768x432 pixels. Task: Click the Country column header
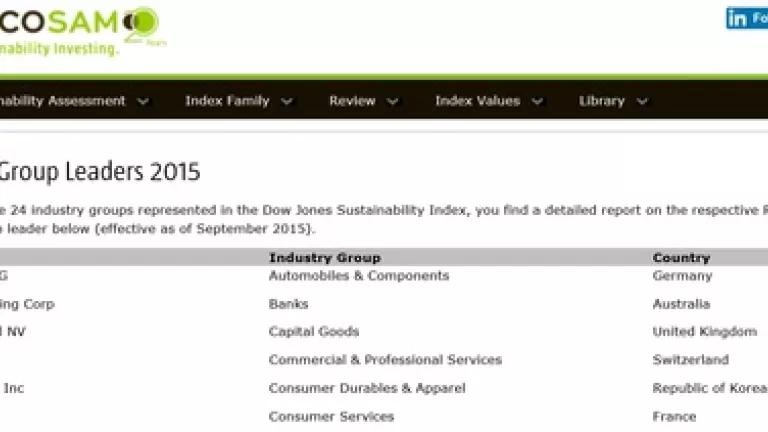[681, 258]
